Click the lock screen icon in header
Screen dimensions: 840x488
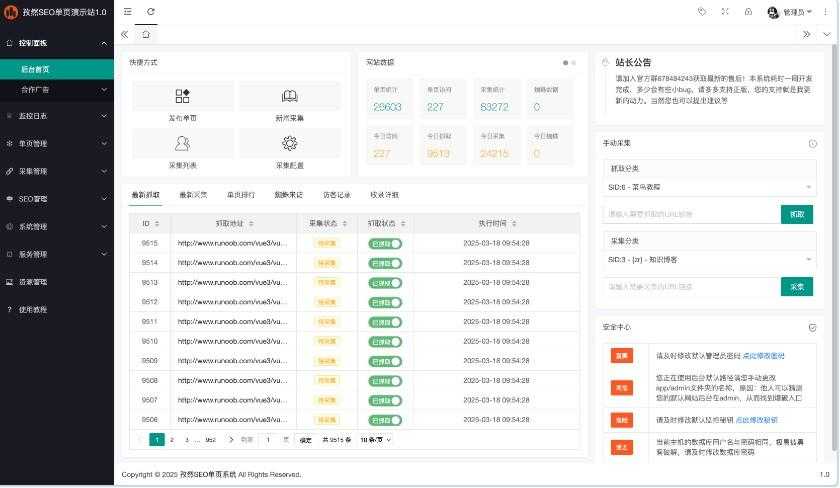[x=748, y=12]
